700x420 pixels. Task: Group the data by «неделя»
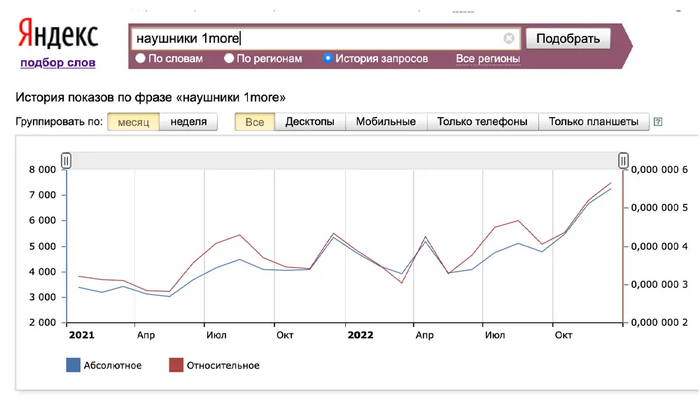[189, 122]
